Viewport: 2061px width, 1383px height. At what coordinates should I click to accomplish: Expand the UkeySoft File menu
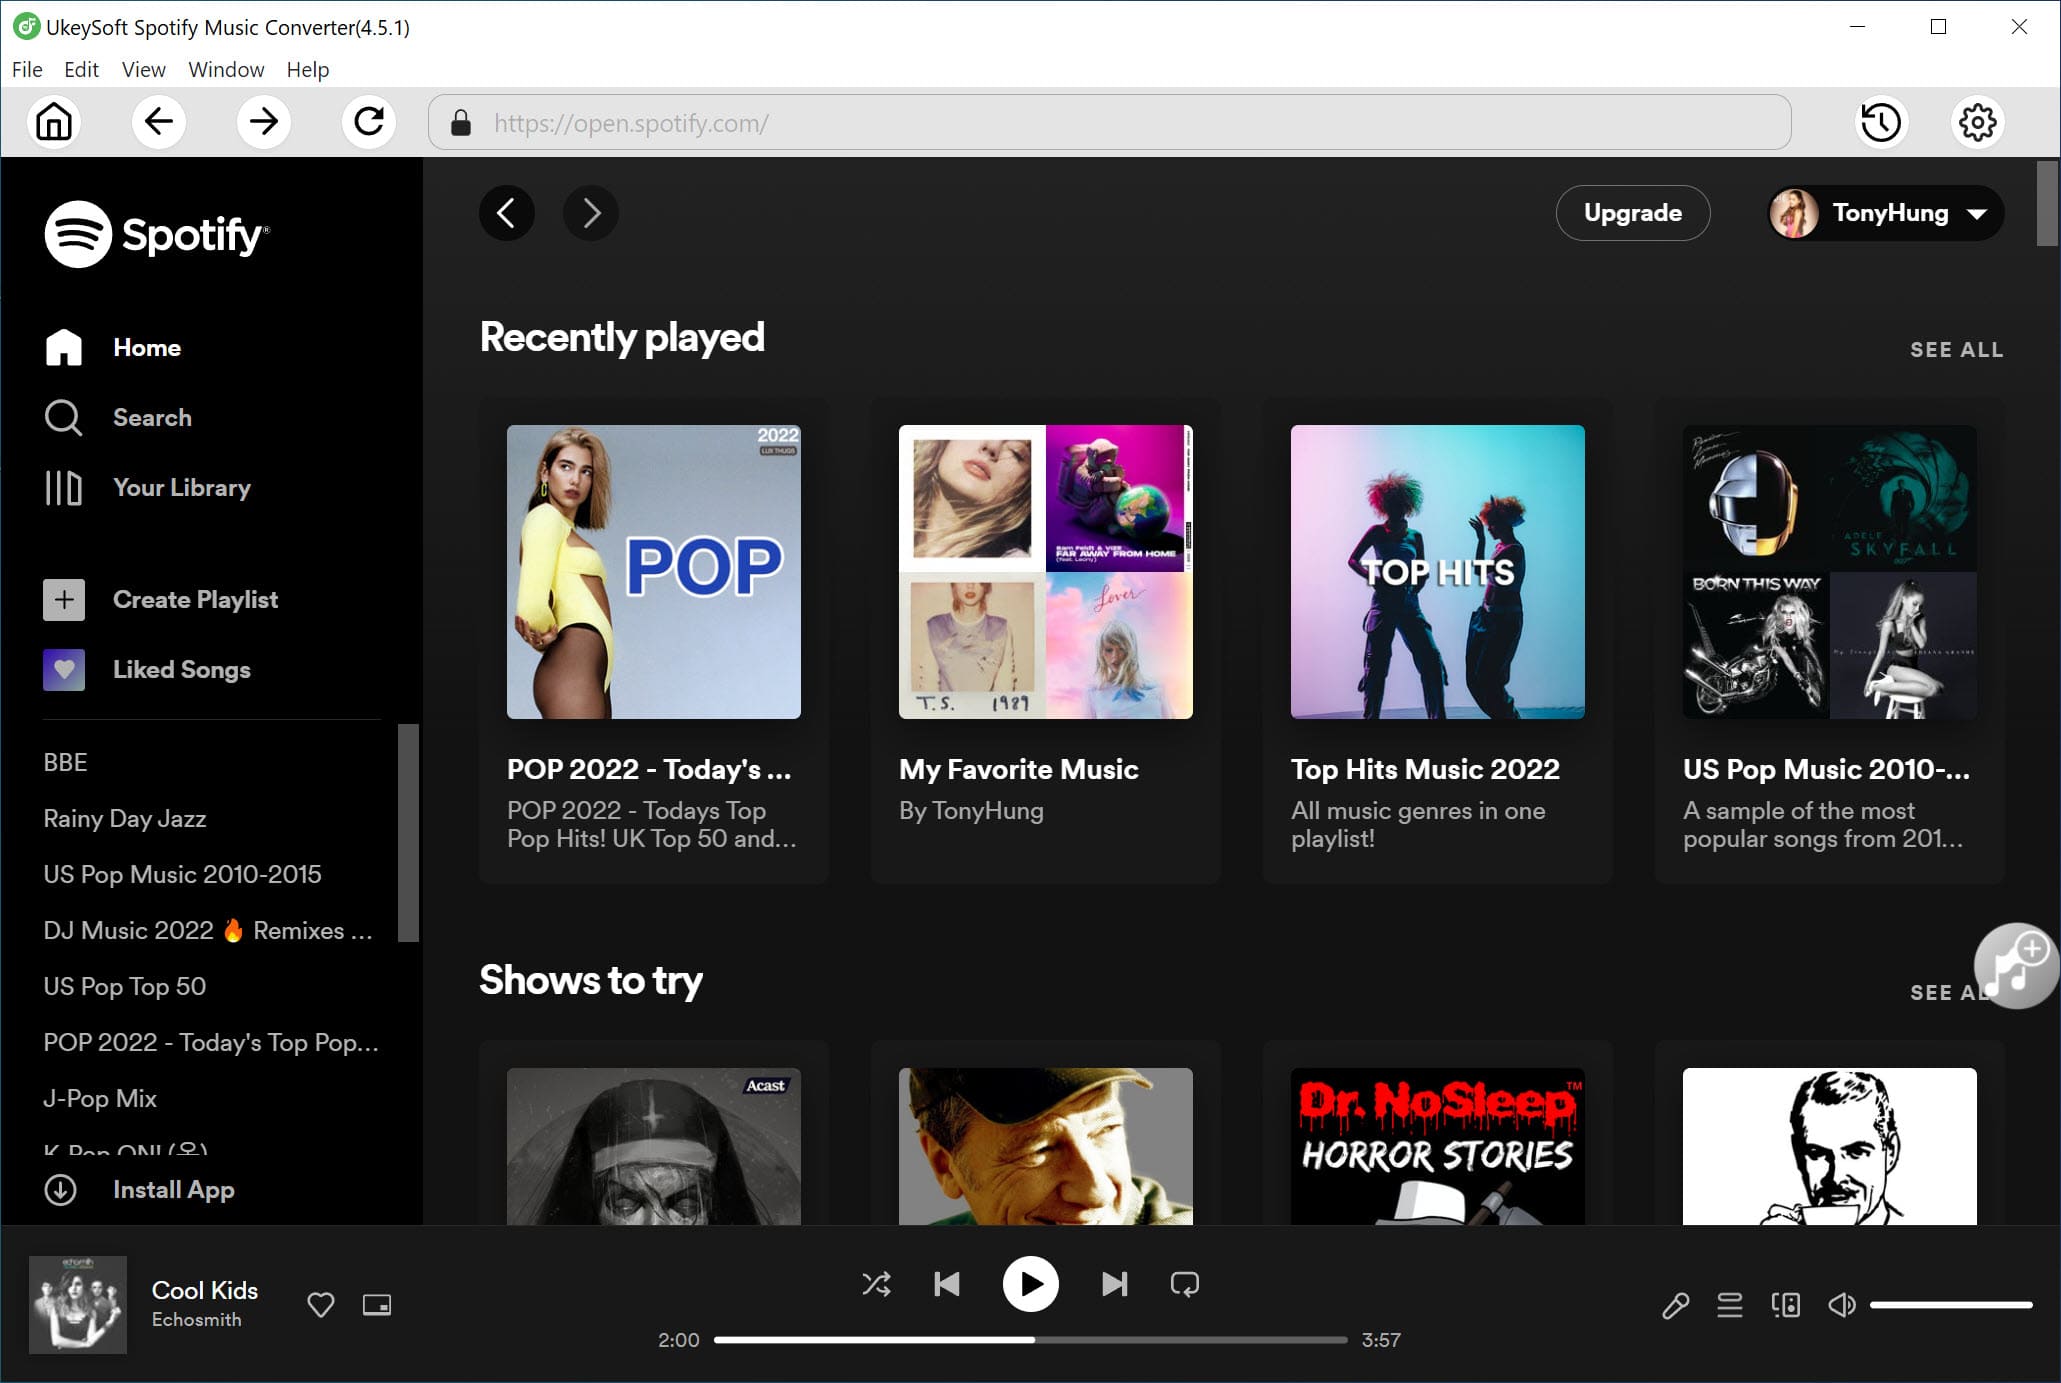click(x=26, y=68)
